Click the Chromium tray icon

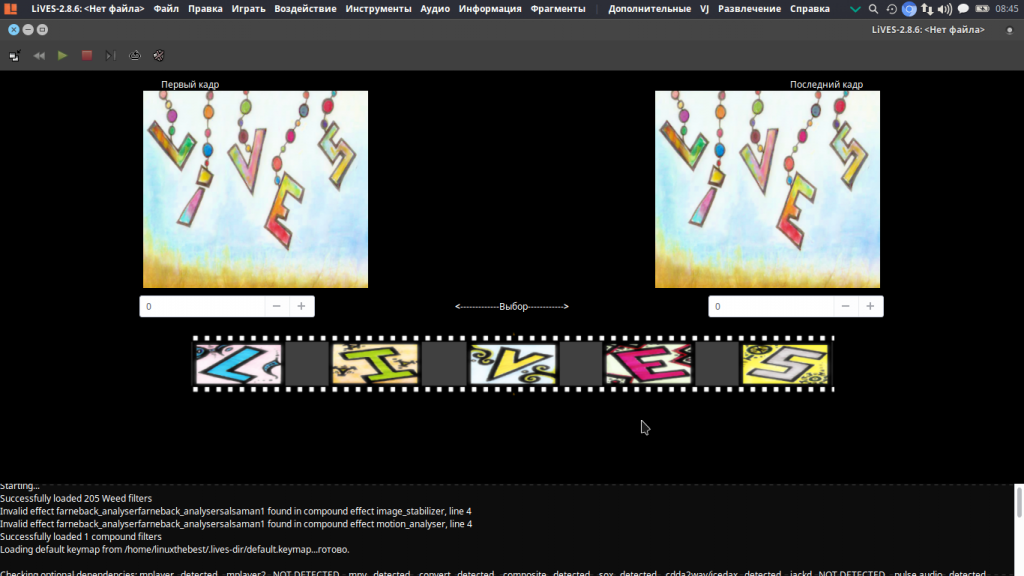[909, 9]
